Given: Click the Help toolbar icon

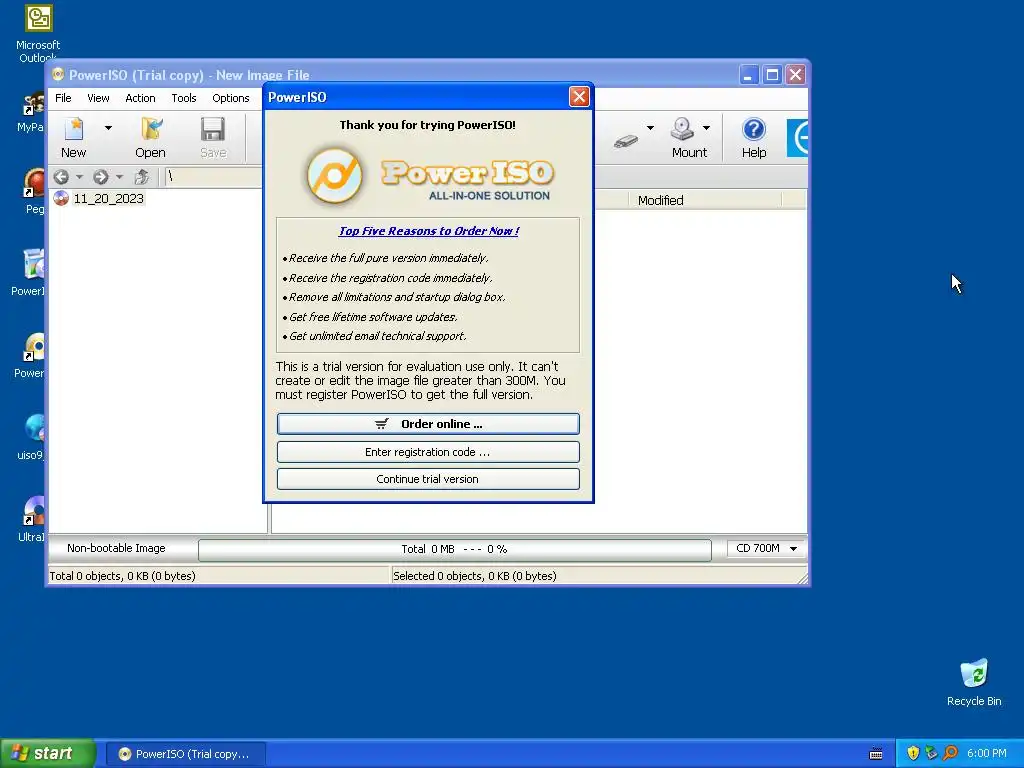Looking at the screenshot, I should pyautogui.click(x=754, y=129).
